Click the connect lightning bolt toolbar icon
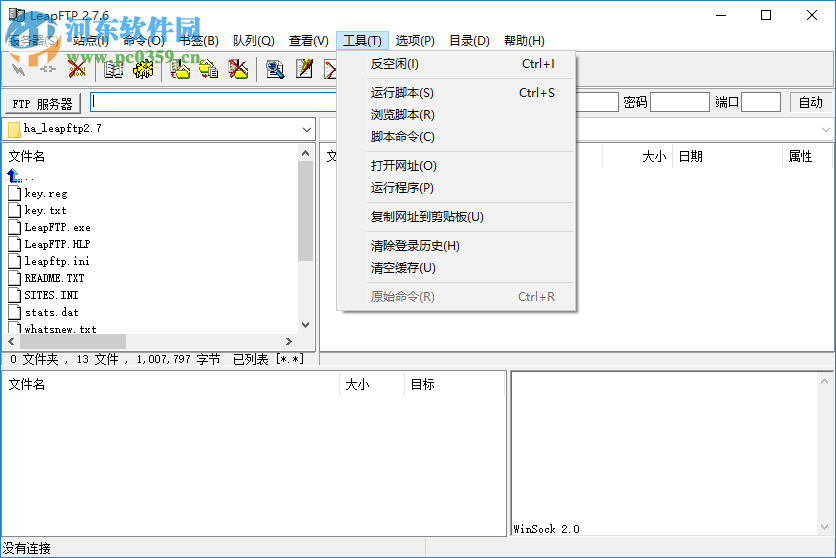The image size is (836, 558). [x=18, y=69]
